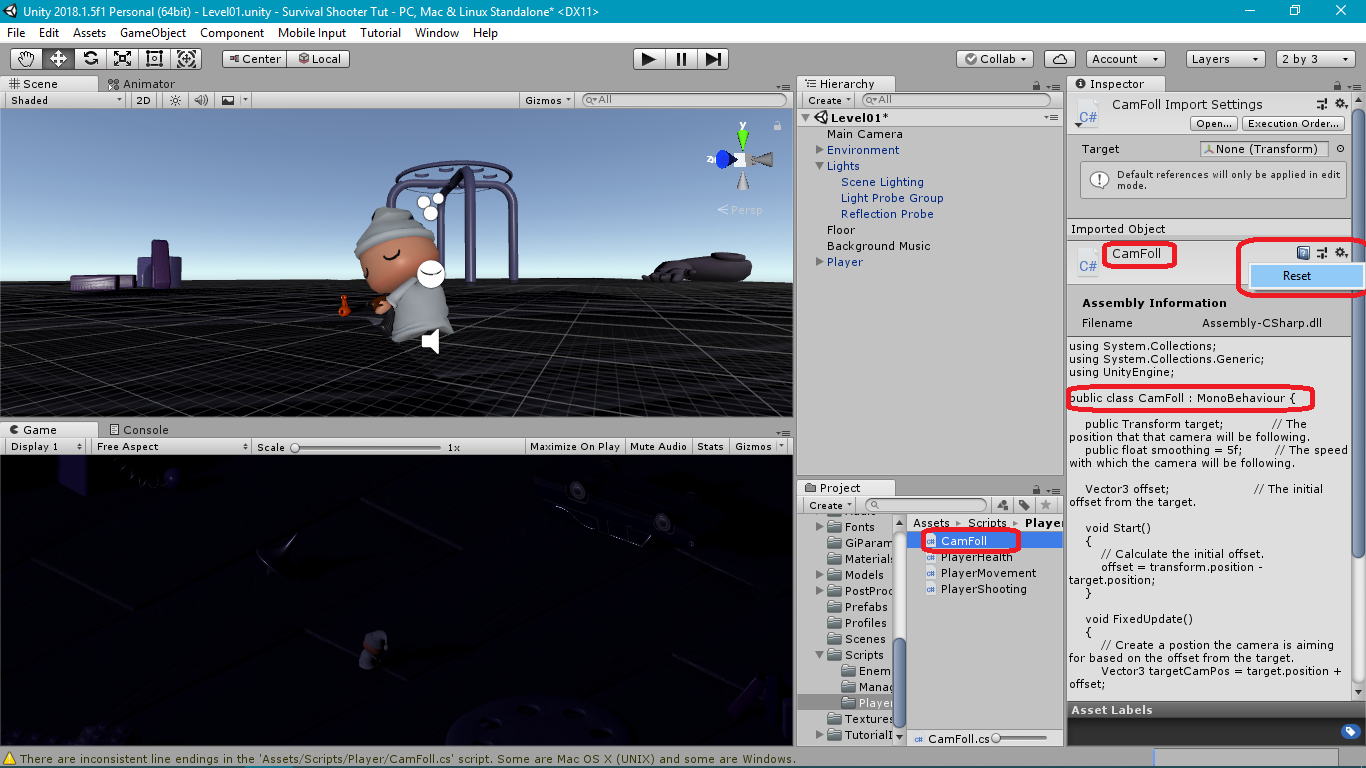Toggle the Local handle rotation button
This screenshot has width=1366, height=768.
319,59
